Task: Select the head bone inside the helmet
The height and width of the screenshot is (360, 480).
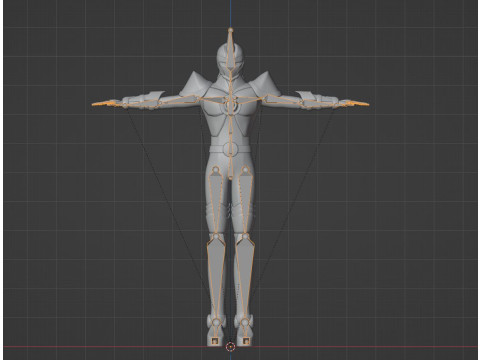Action: point(230,53)
